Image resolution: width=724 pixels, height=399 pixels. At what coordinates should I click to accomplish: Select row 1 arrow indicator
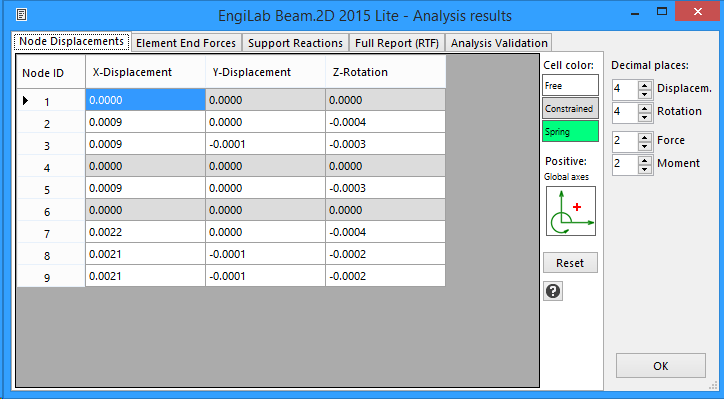(x=25, y=100)
